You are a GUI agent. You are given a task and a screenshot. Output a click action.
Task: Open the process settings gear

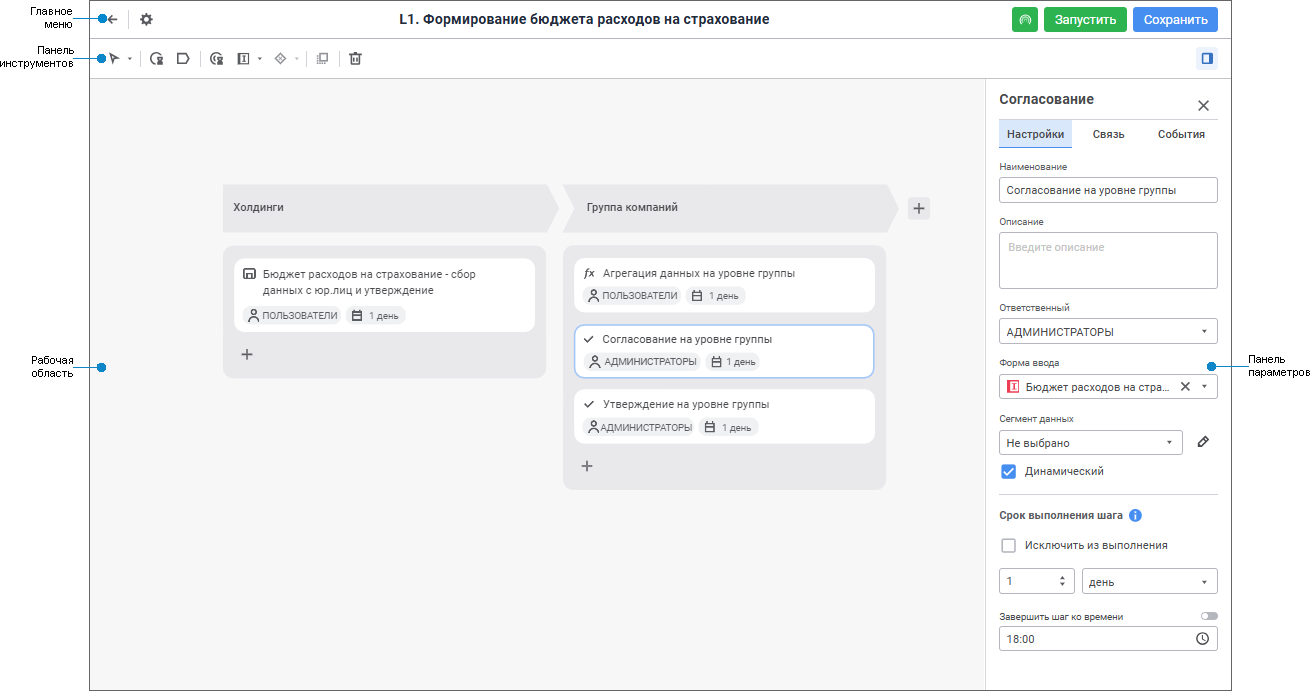[146, 18]
